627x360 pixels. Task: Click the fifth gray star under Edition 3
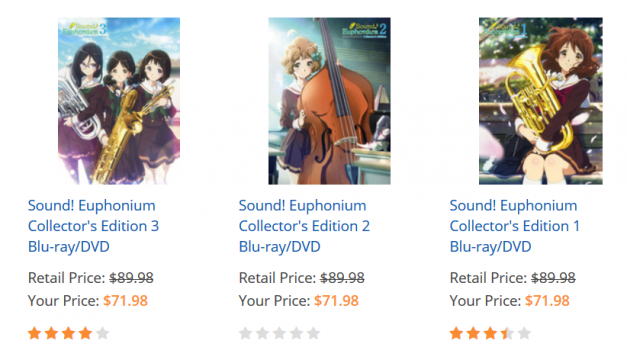click(102, 333)
